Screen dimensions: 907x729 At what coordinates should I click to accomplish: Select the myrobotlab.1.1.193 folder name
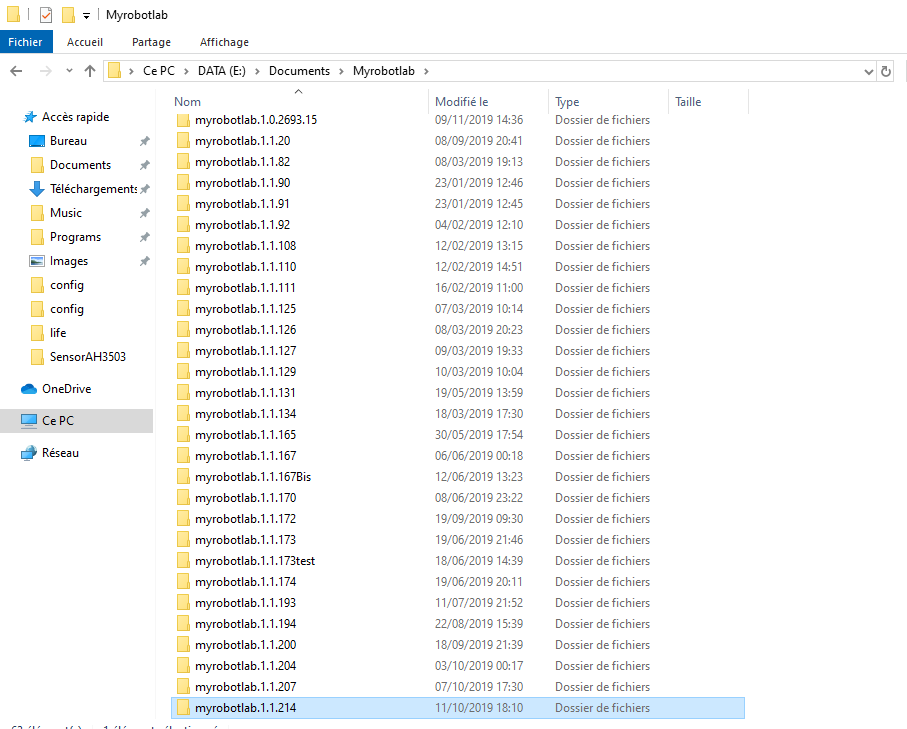[245, 603]
